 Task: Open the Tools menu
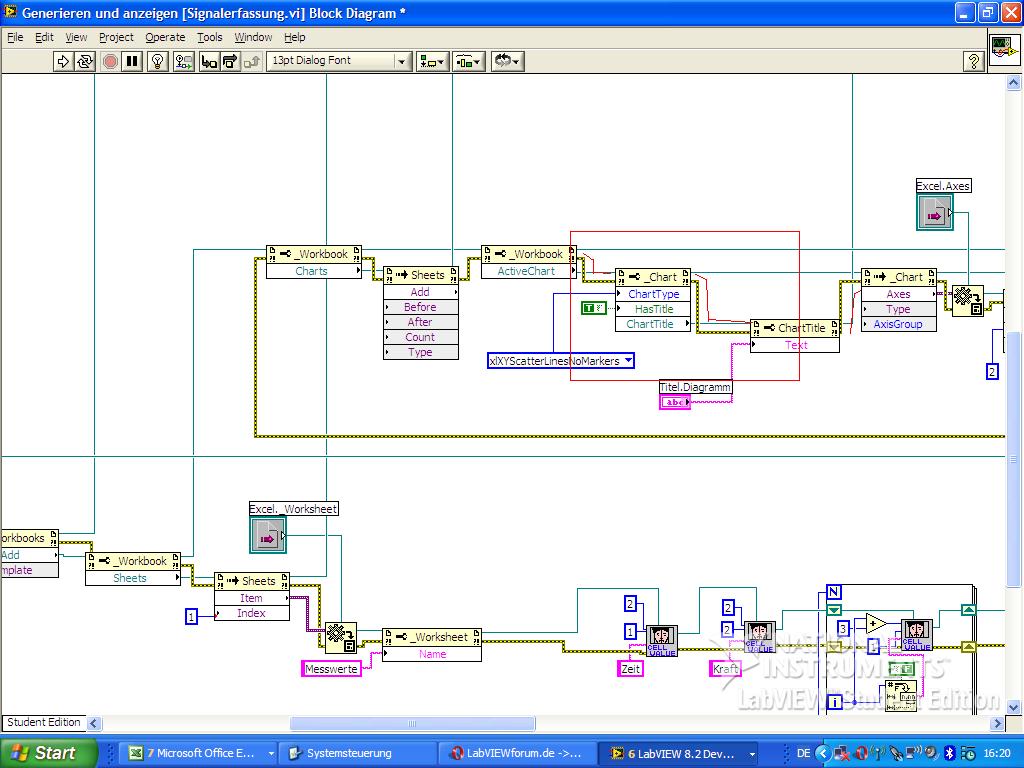click(x=210, y=37)
